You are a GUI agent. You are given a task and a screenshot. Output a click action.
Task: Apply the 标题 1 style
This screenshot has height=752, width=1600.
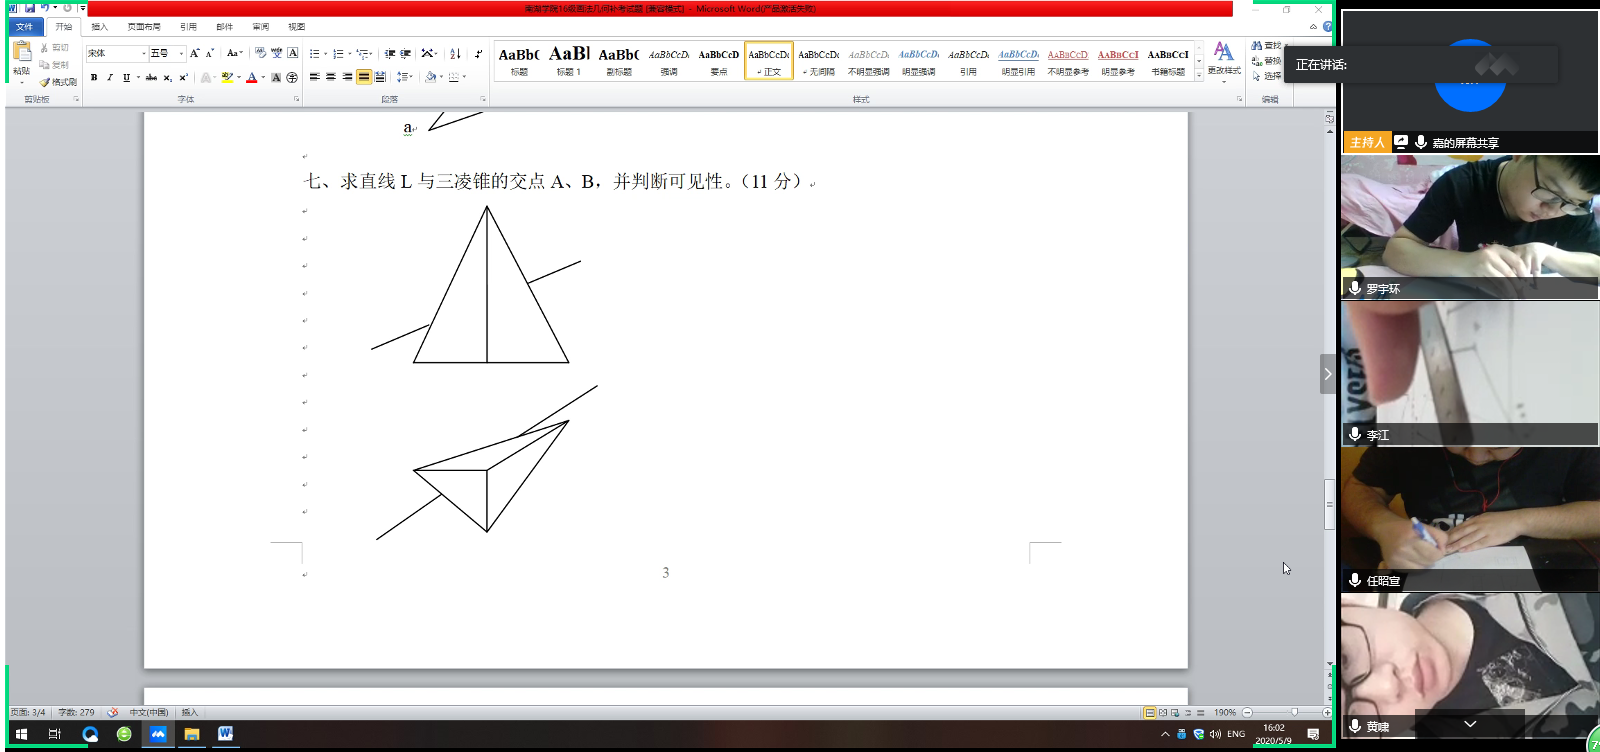(x=569, y=60)
